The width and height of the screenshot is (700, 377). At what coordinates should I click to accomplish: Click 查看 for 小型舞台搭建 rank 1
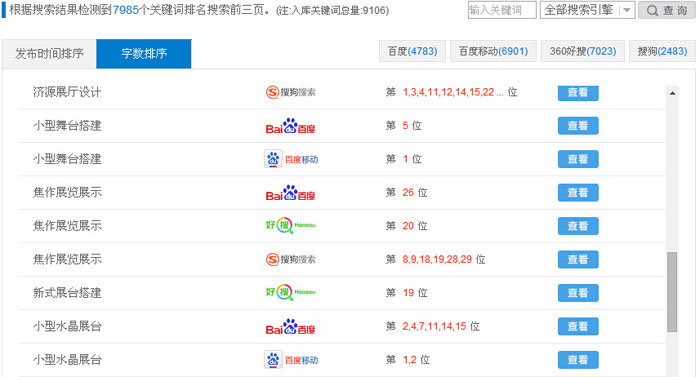[578, 159]
